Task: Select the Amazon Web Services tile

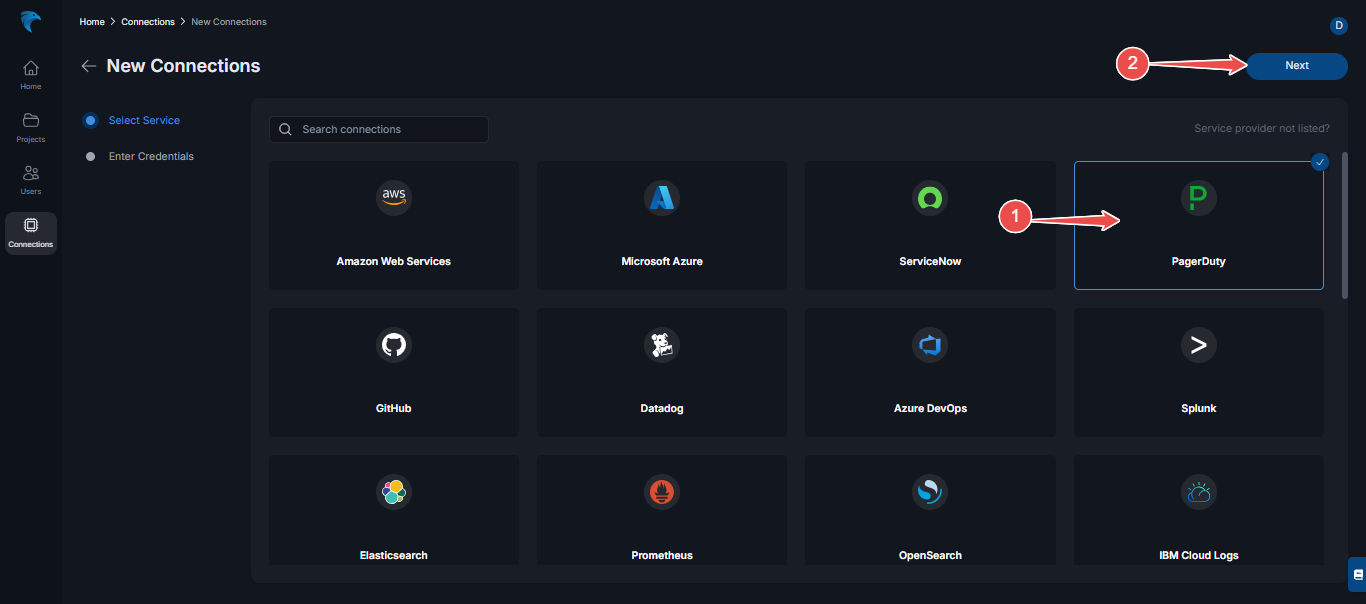Action: (393, 225)
